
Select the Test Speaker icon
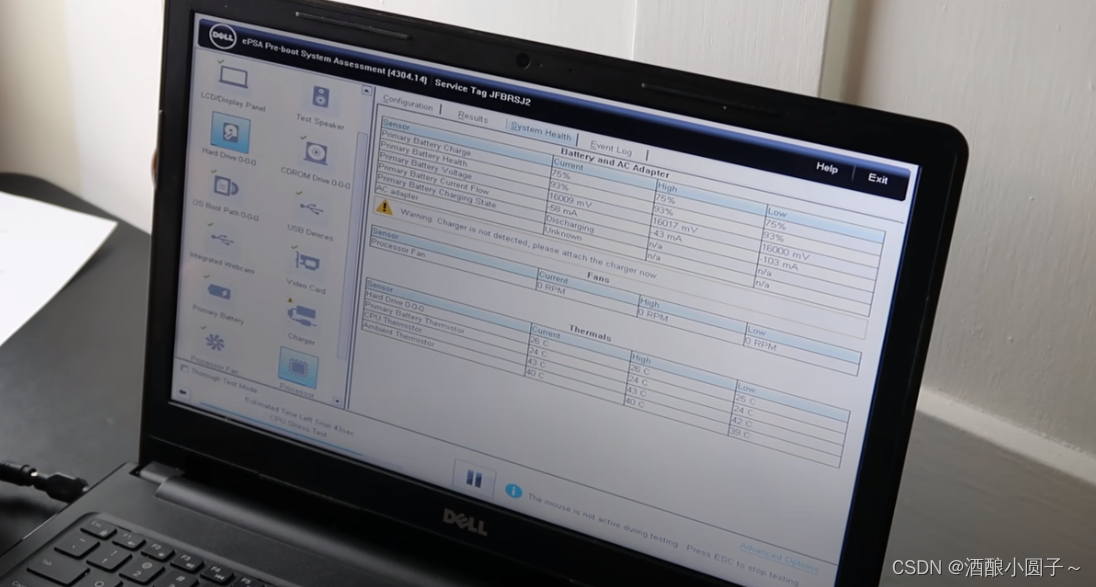(x=320, y=97)
